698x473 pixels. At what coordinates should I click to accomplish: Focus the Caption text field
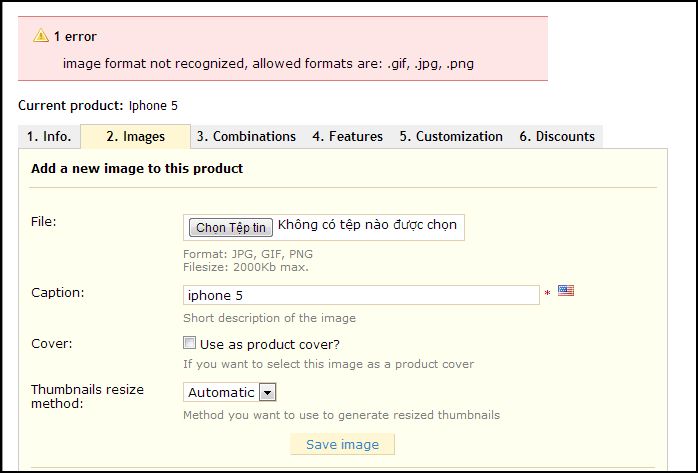coord(361,295)
